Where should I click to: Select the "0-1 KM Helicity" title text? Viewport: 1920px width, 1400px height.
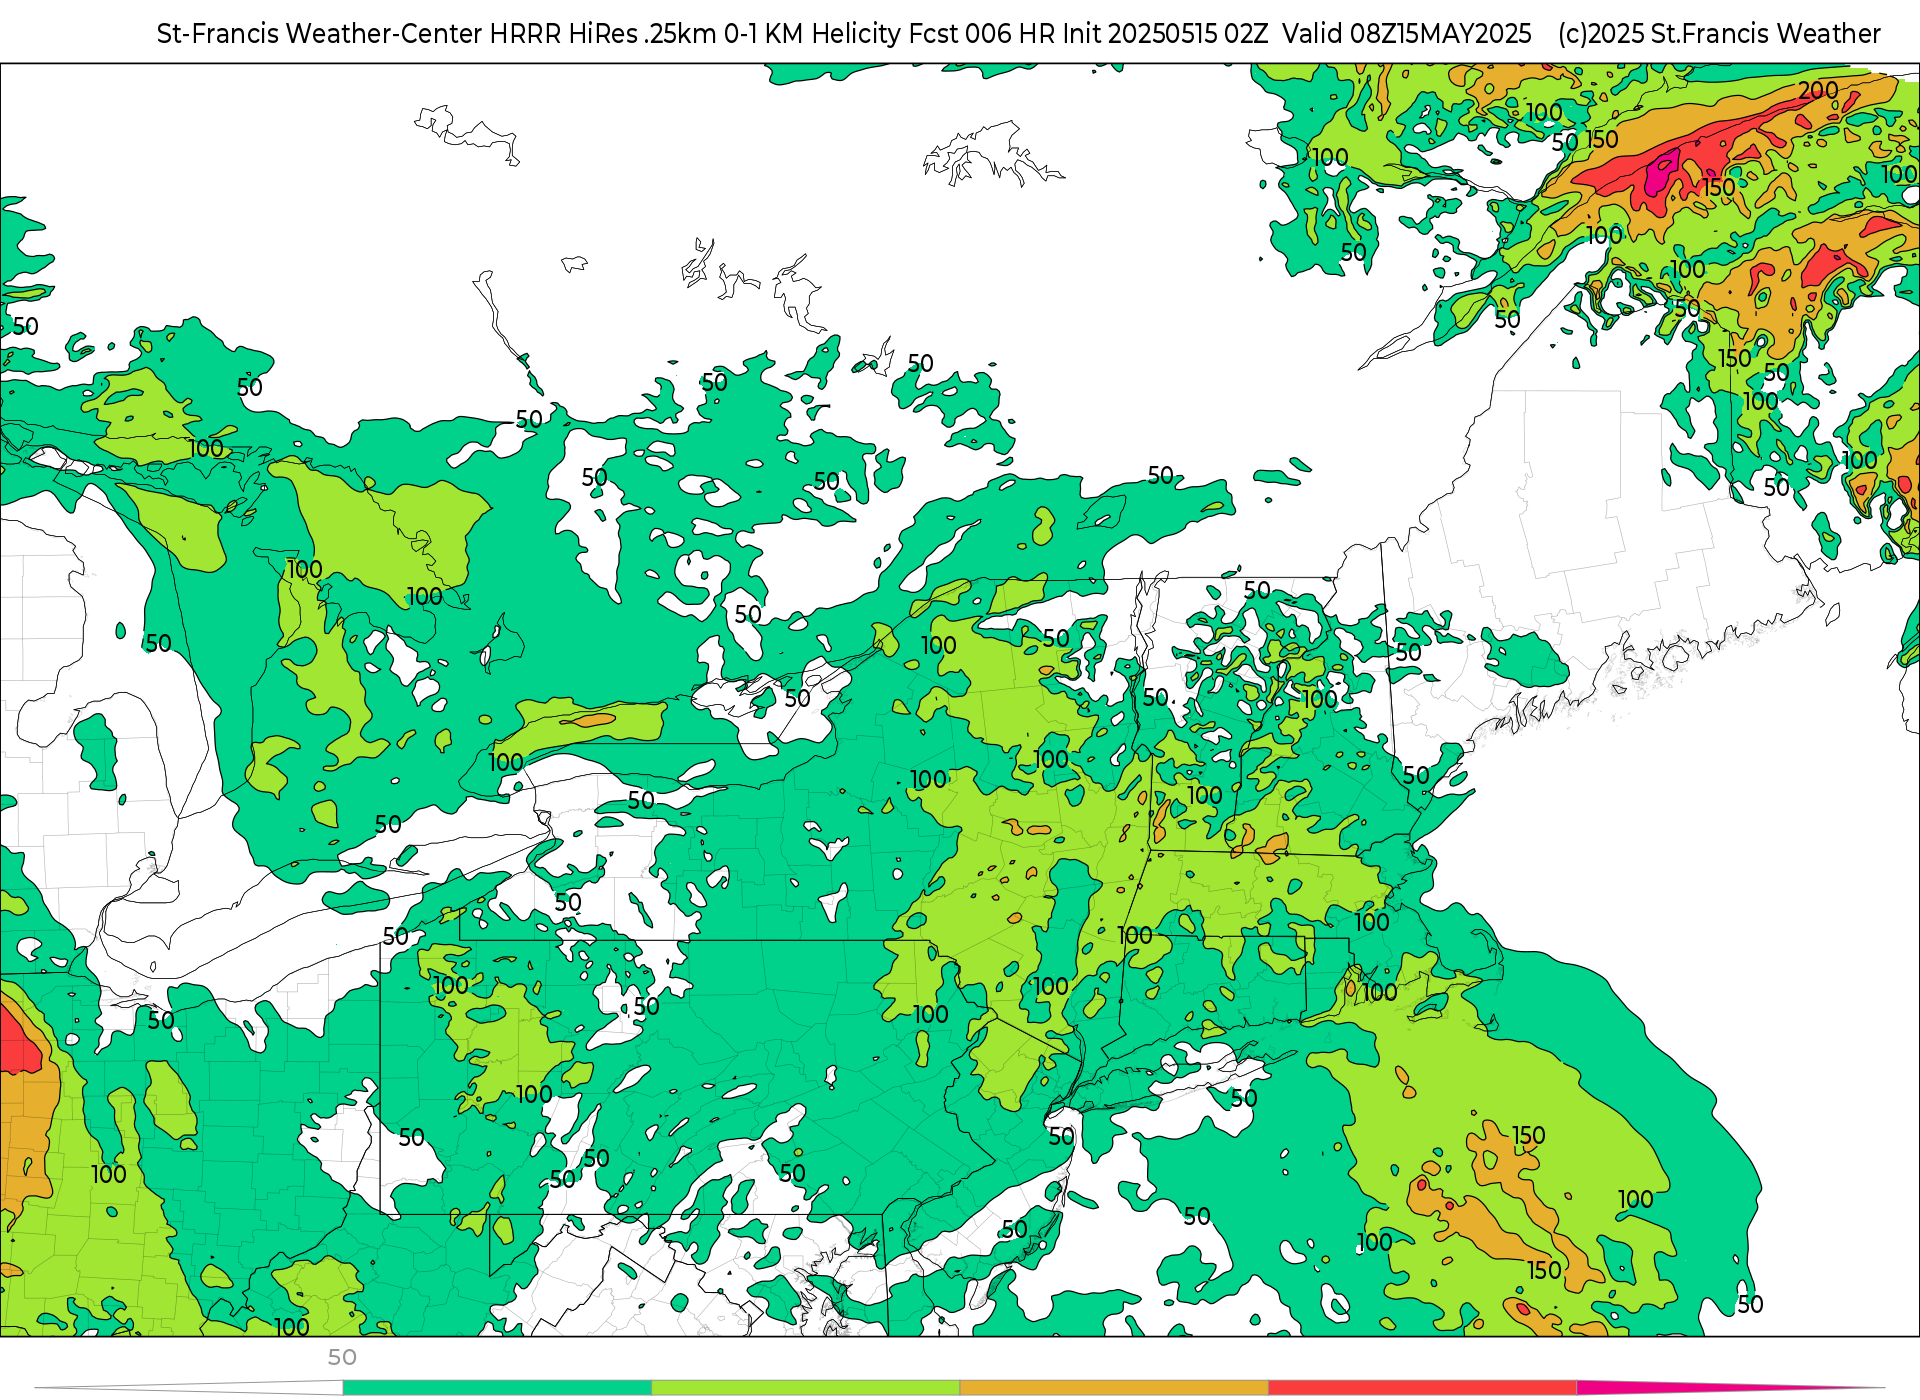tap(812, 34)
